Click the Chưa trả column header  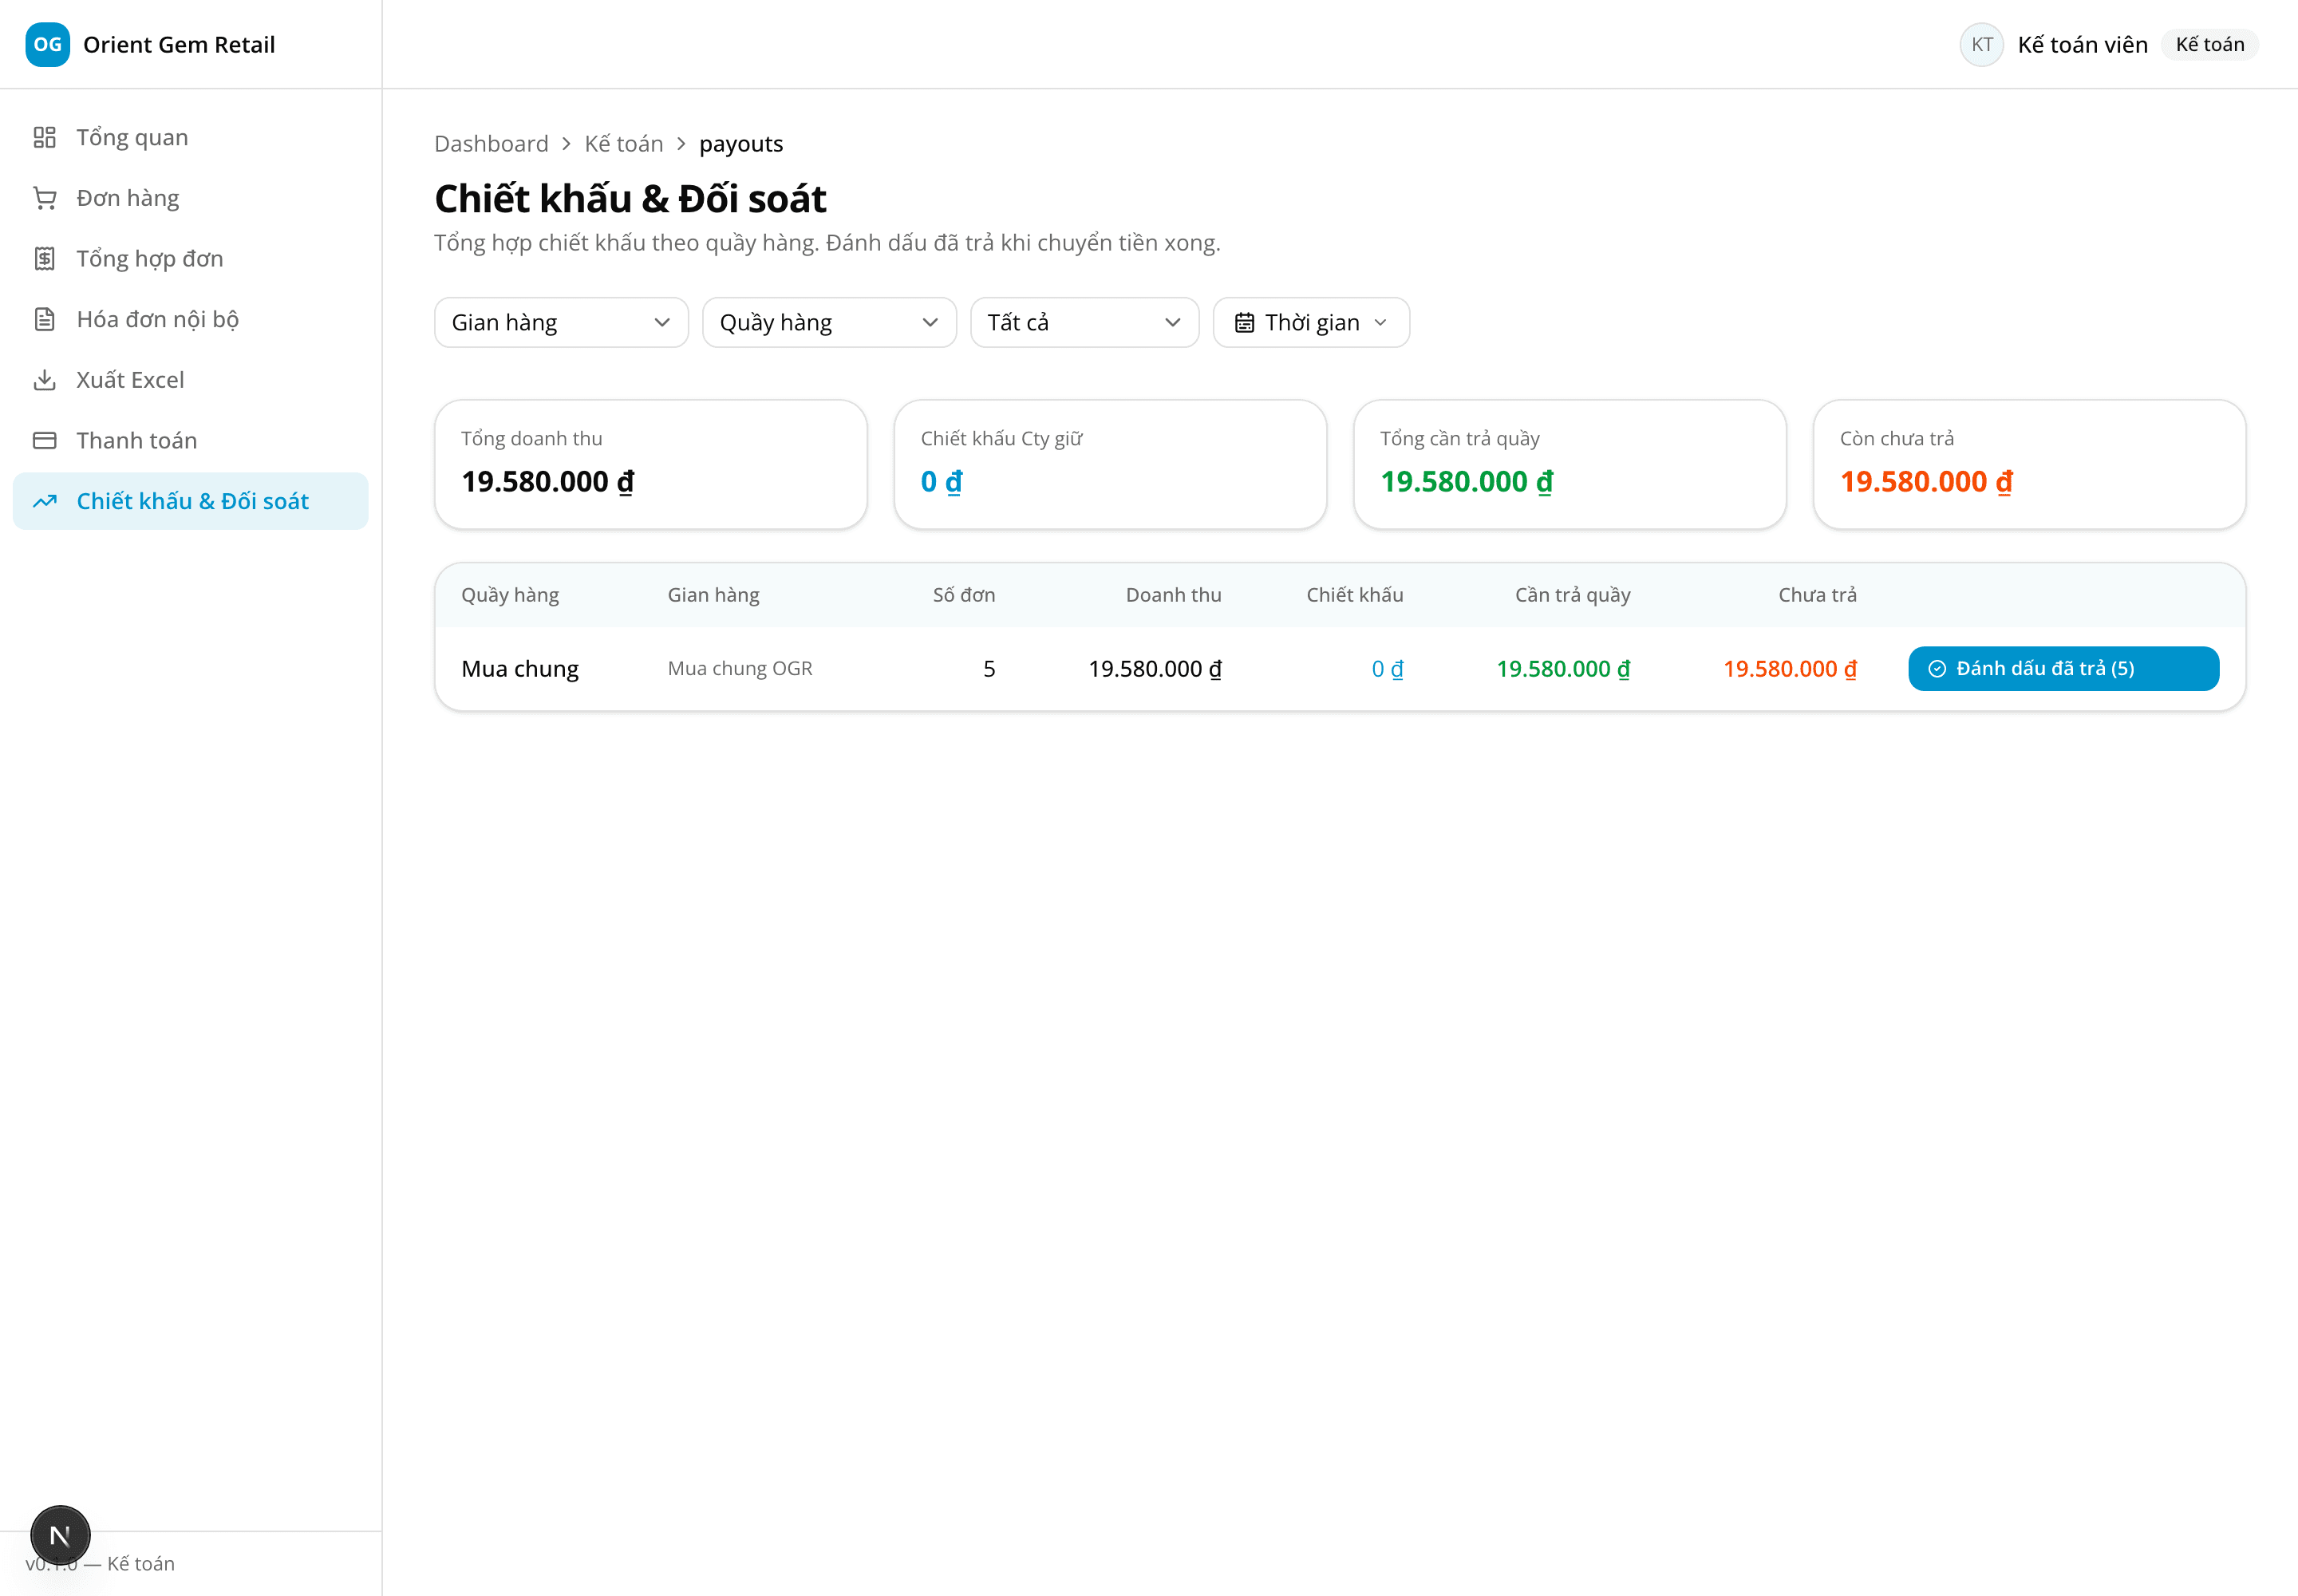pos(1817,595)
